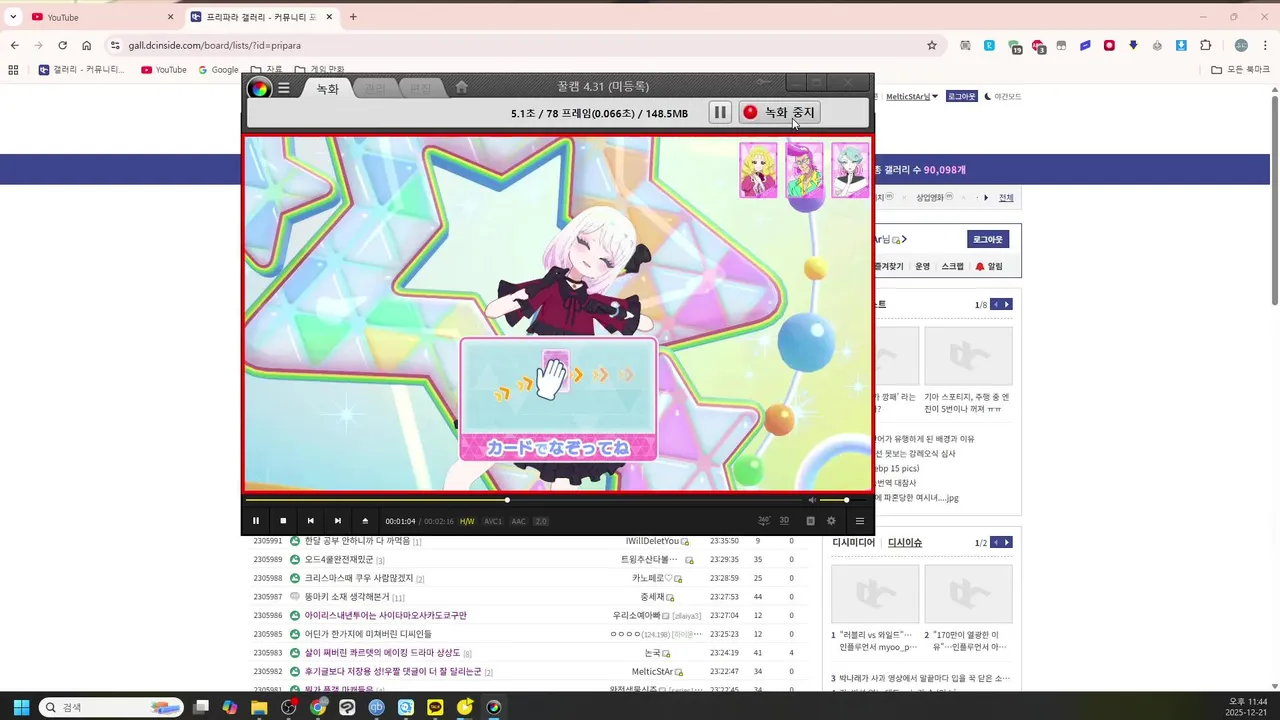Toggle the H/W decoding indicator
The width and height of the screenshot is (1280, 720).
(x=467, y=521)
